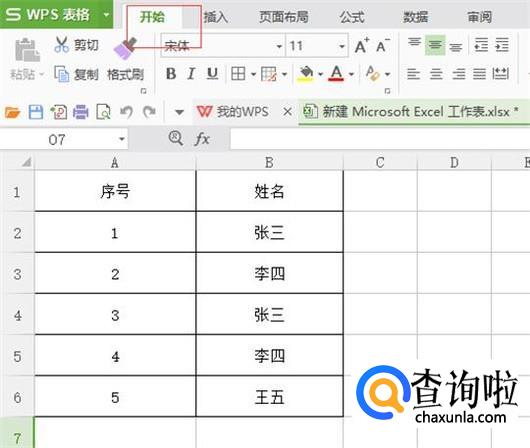Open the 页面布局 ribbon tab
Image resolution: width=530 pixels, height=448 pixels.
(x=284, y=17)
